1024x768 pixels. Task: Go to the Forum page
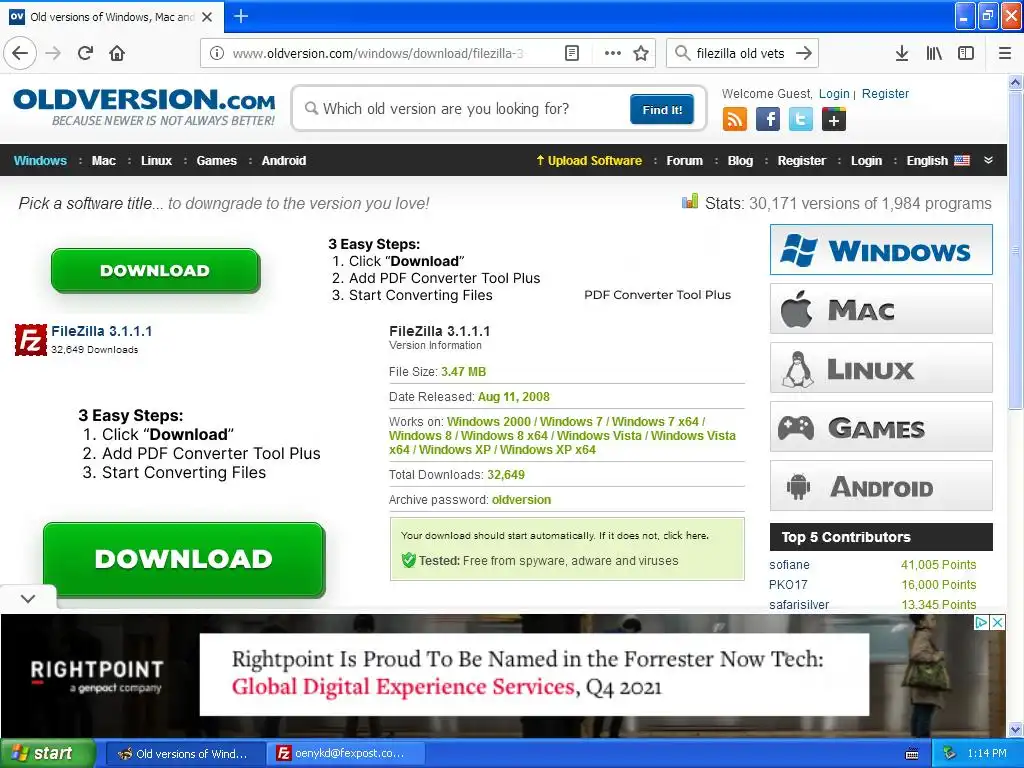click(x=684, y=161)
